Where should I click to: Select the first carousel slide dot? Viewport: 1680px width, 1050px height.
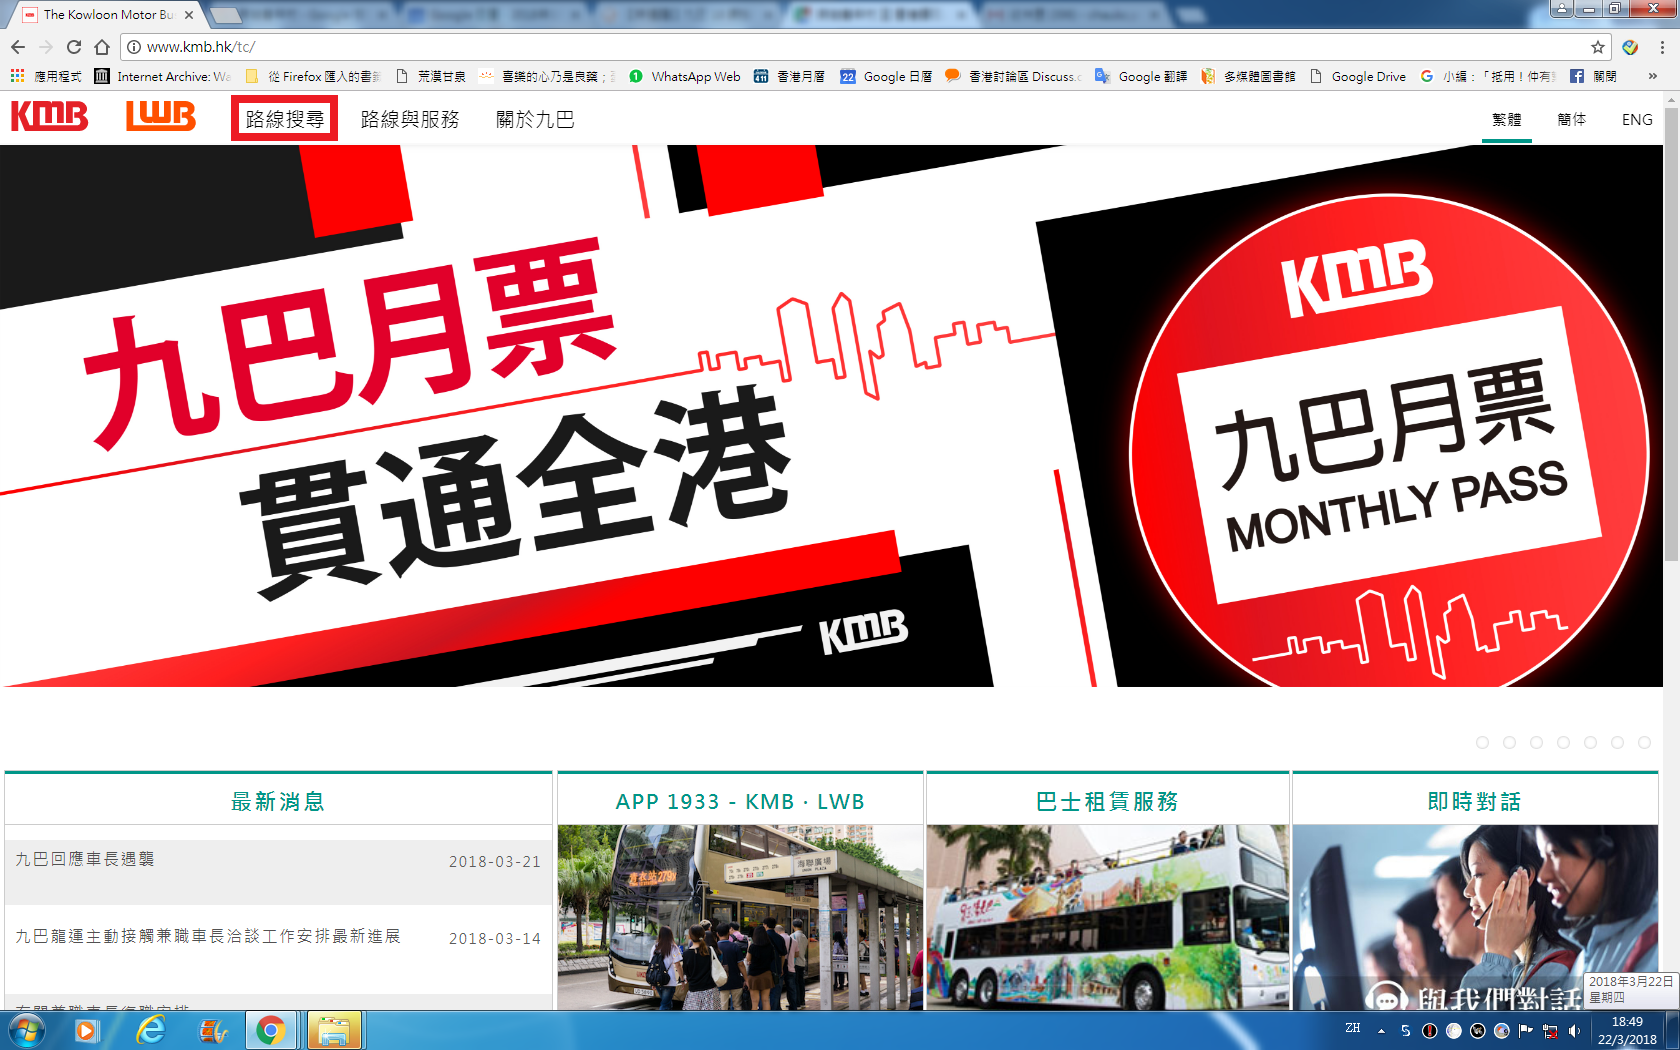[1482, 742]
